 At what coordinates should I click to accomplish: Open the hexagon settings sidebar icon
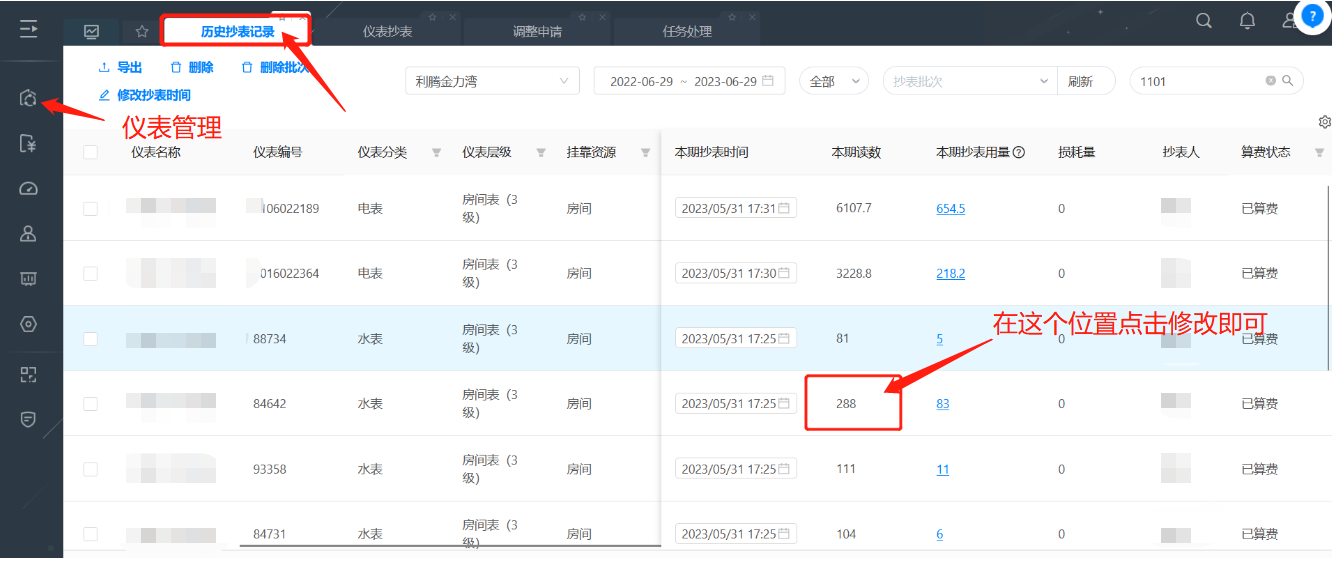click(29, 324)
